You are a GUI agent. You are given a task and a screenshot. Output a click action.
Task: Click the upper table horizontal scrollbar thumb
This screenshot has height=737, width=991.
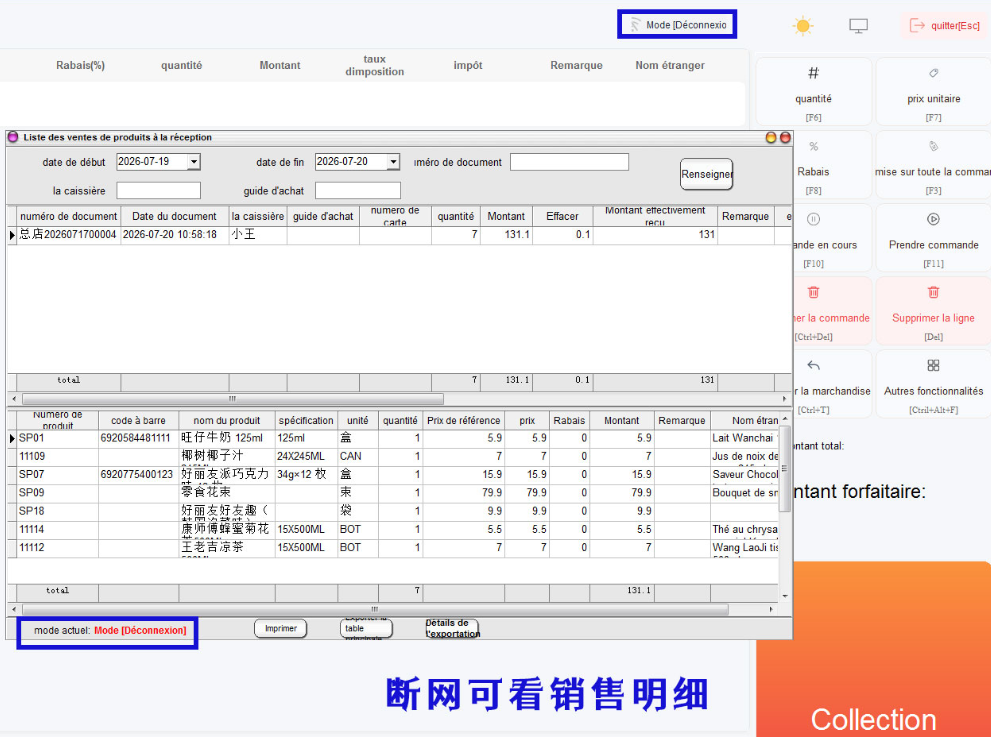point(233,399)
